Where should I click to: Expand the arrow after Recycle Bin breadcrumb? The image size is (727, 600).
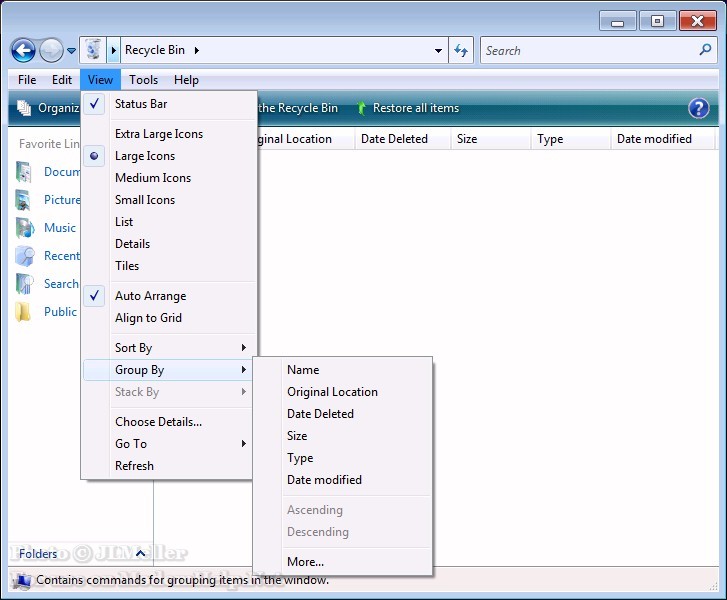point(197,50)
